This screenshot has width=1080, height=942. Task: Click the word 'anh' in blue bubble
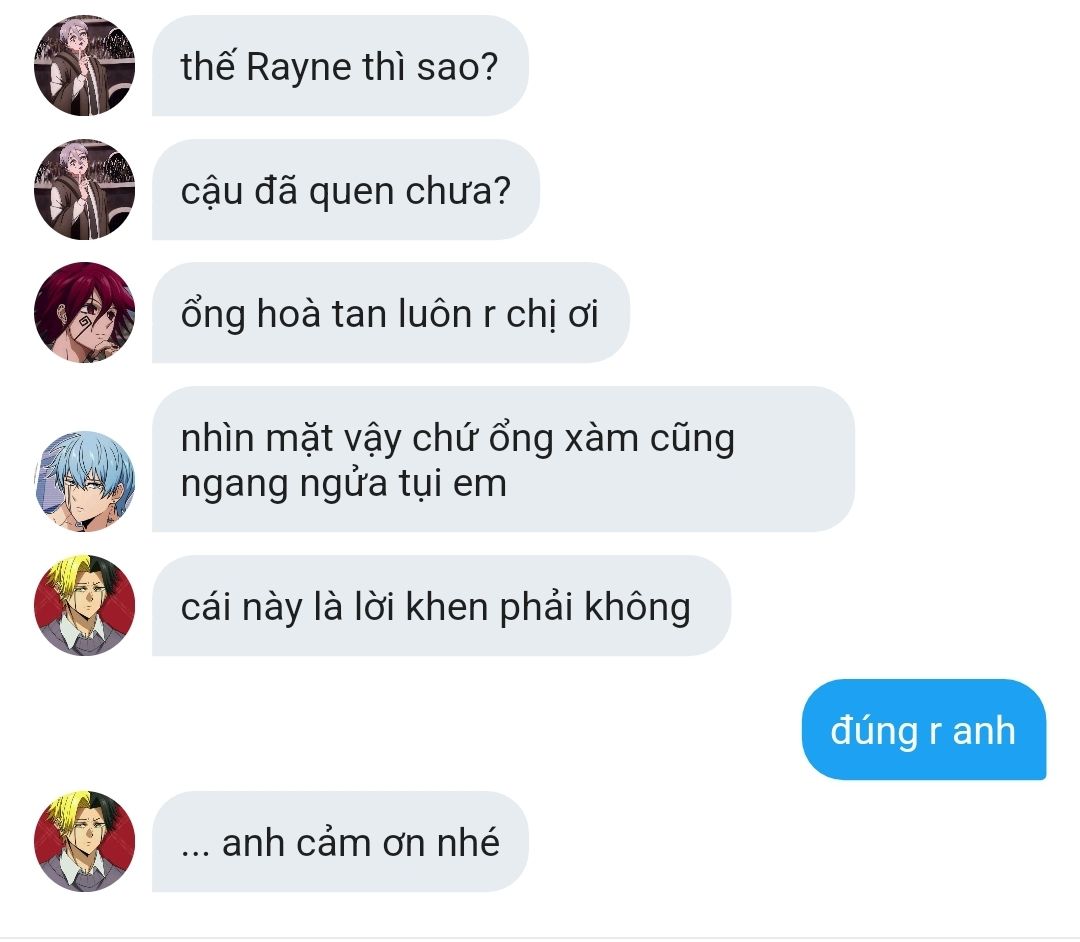984,731
